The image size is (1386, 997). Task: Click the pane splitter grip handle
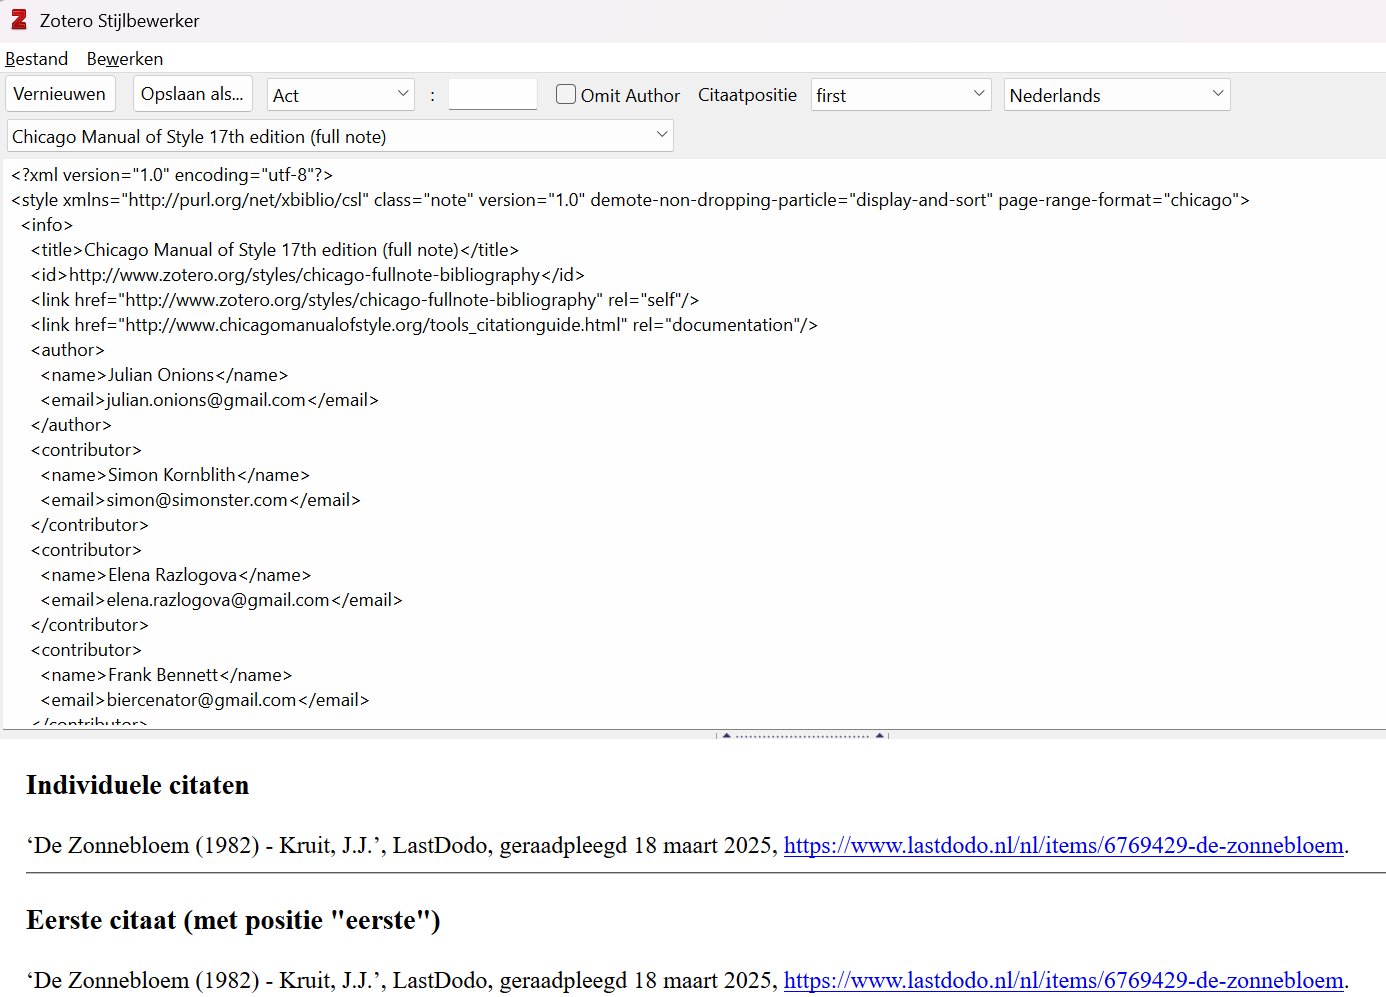(x=802, y=735)
